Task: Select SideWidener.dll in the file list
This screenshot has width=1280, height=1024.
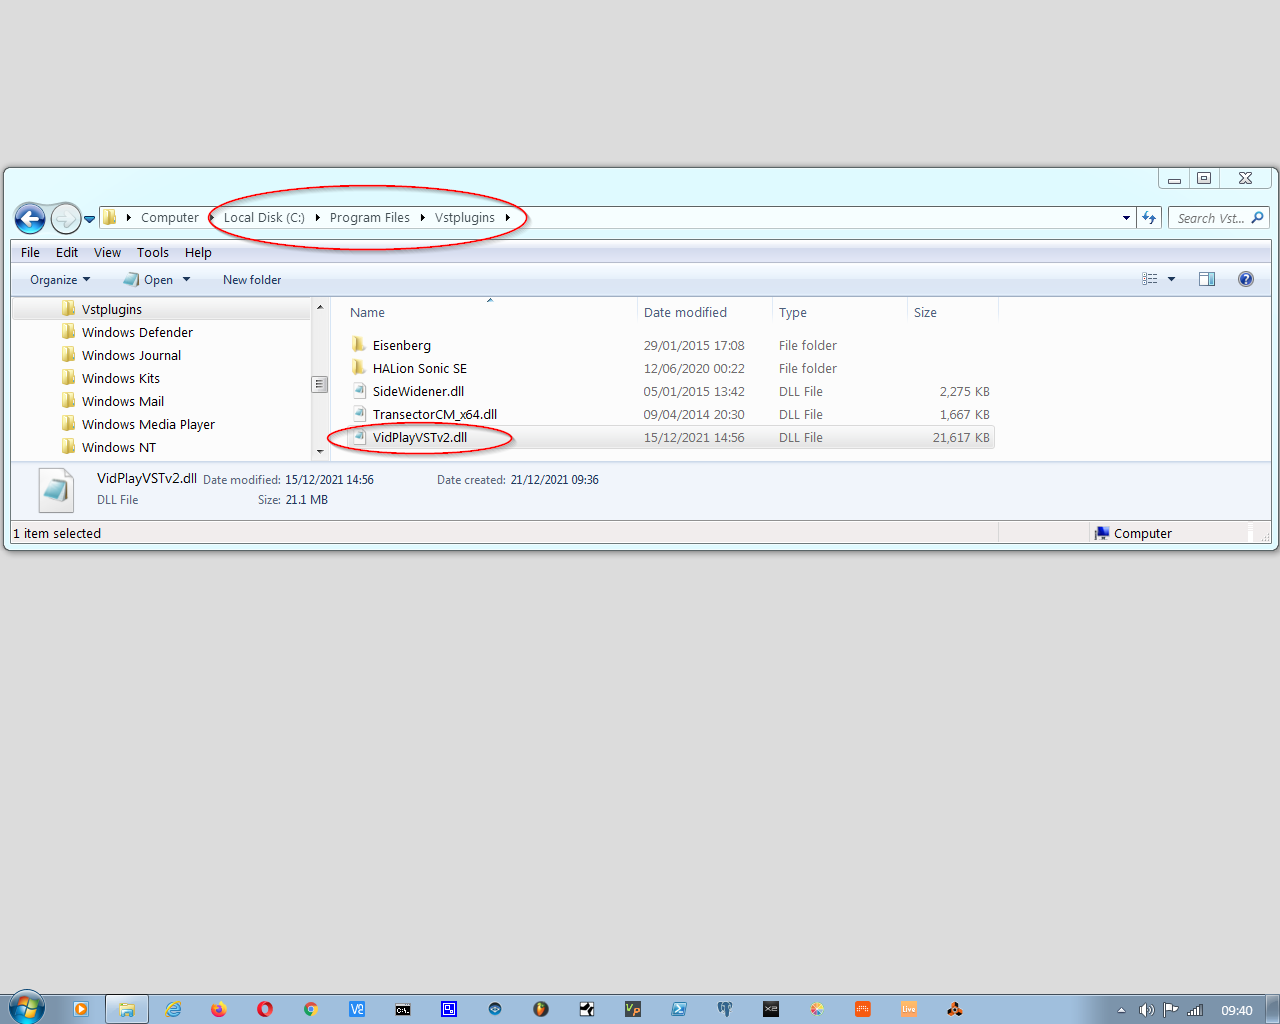Action: (418, 392)
